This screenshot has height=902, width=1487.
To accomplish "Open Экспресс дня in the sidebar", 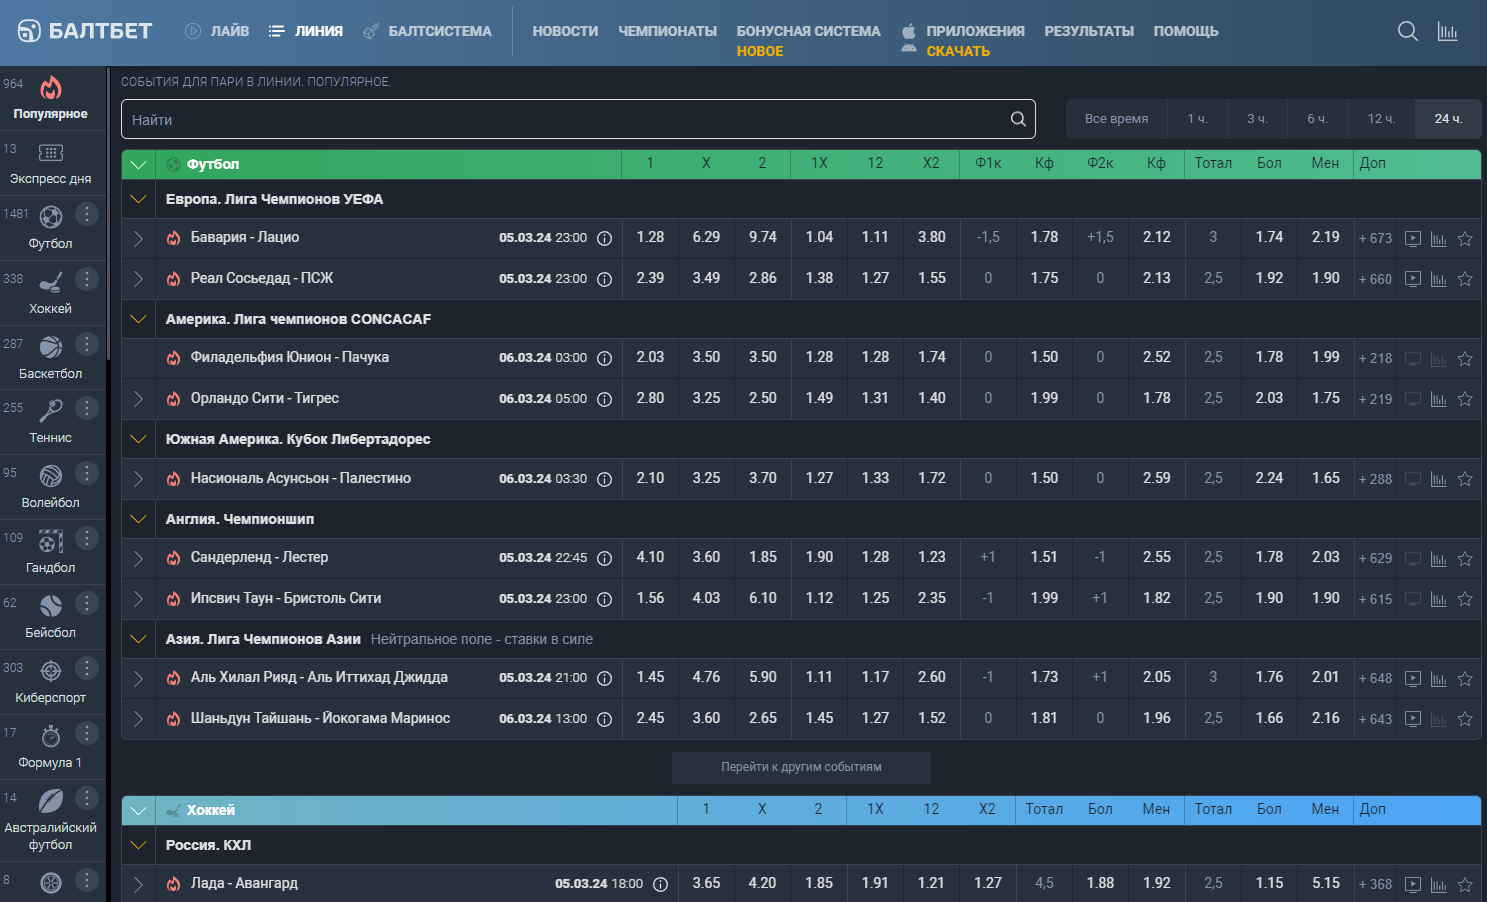I will 50,162.
